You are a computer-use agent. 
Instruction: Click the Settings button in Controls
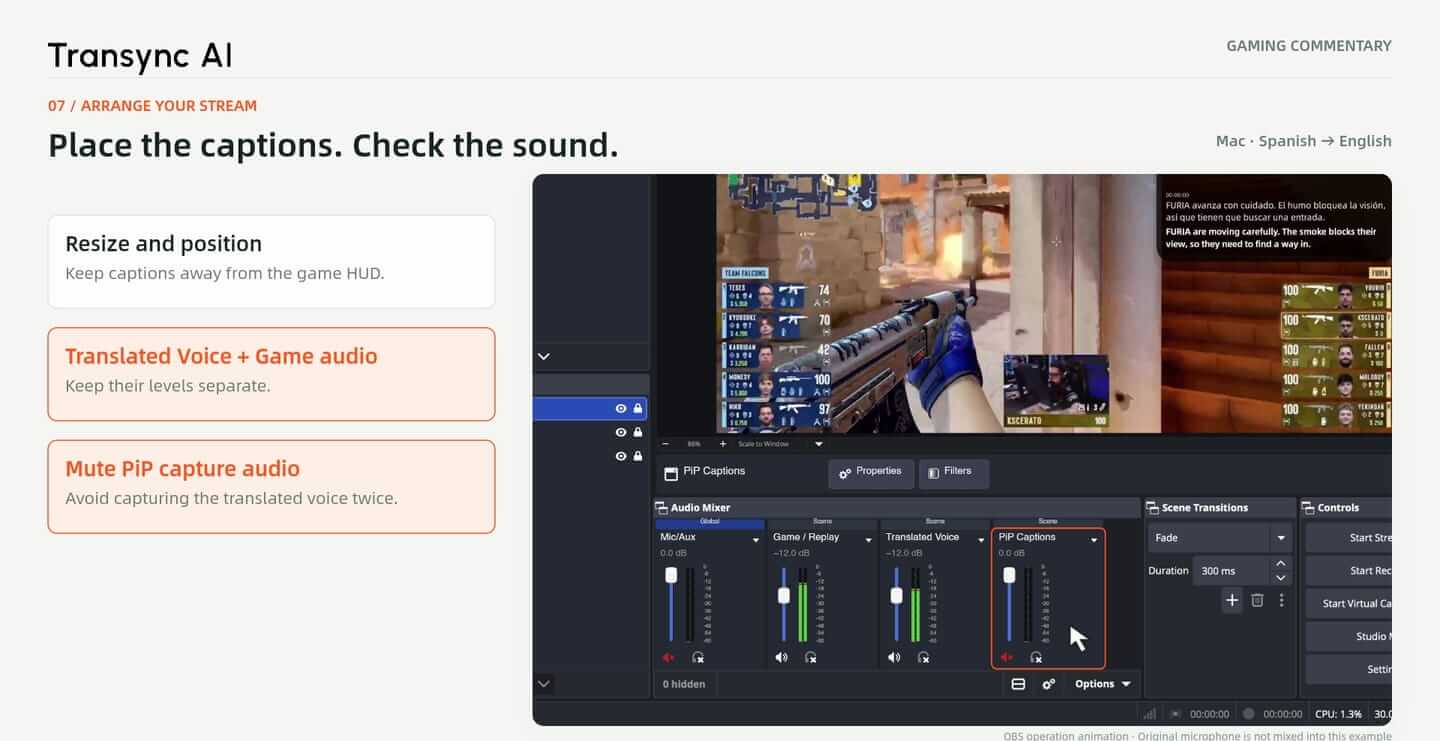tap(1349, 669)
